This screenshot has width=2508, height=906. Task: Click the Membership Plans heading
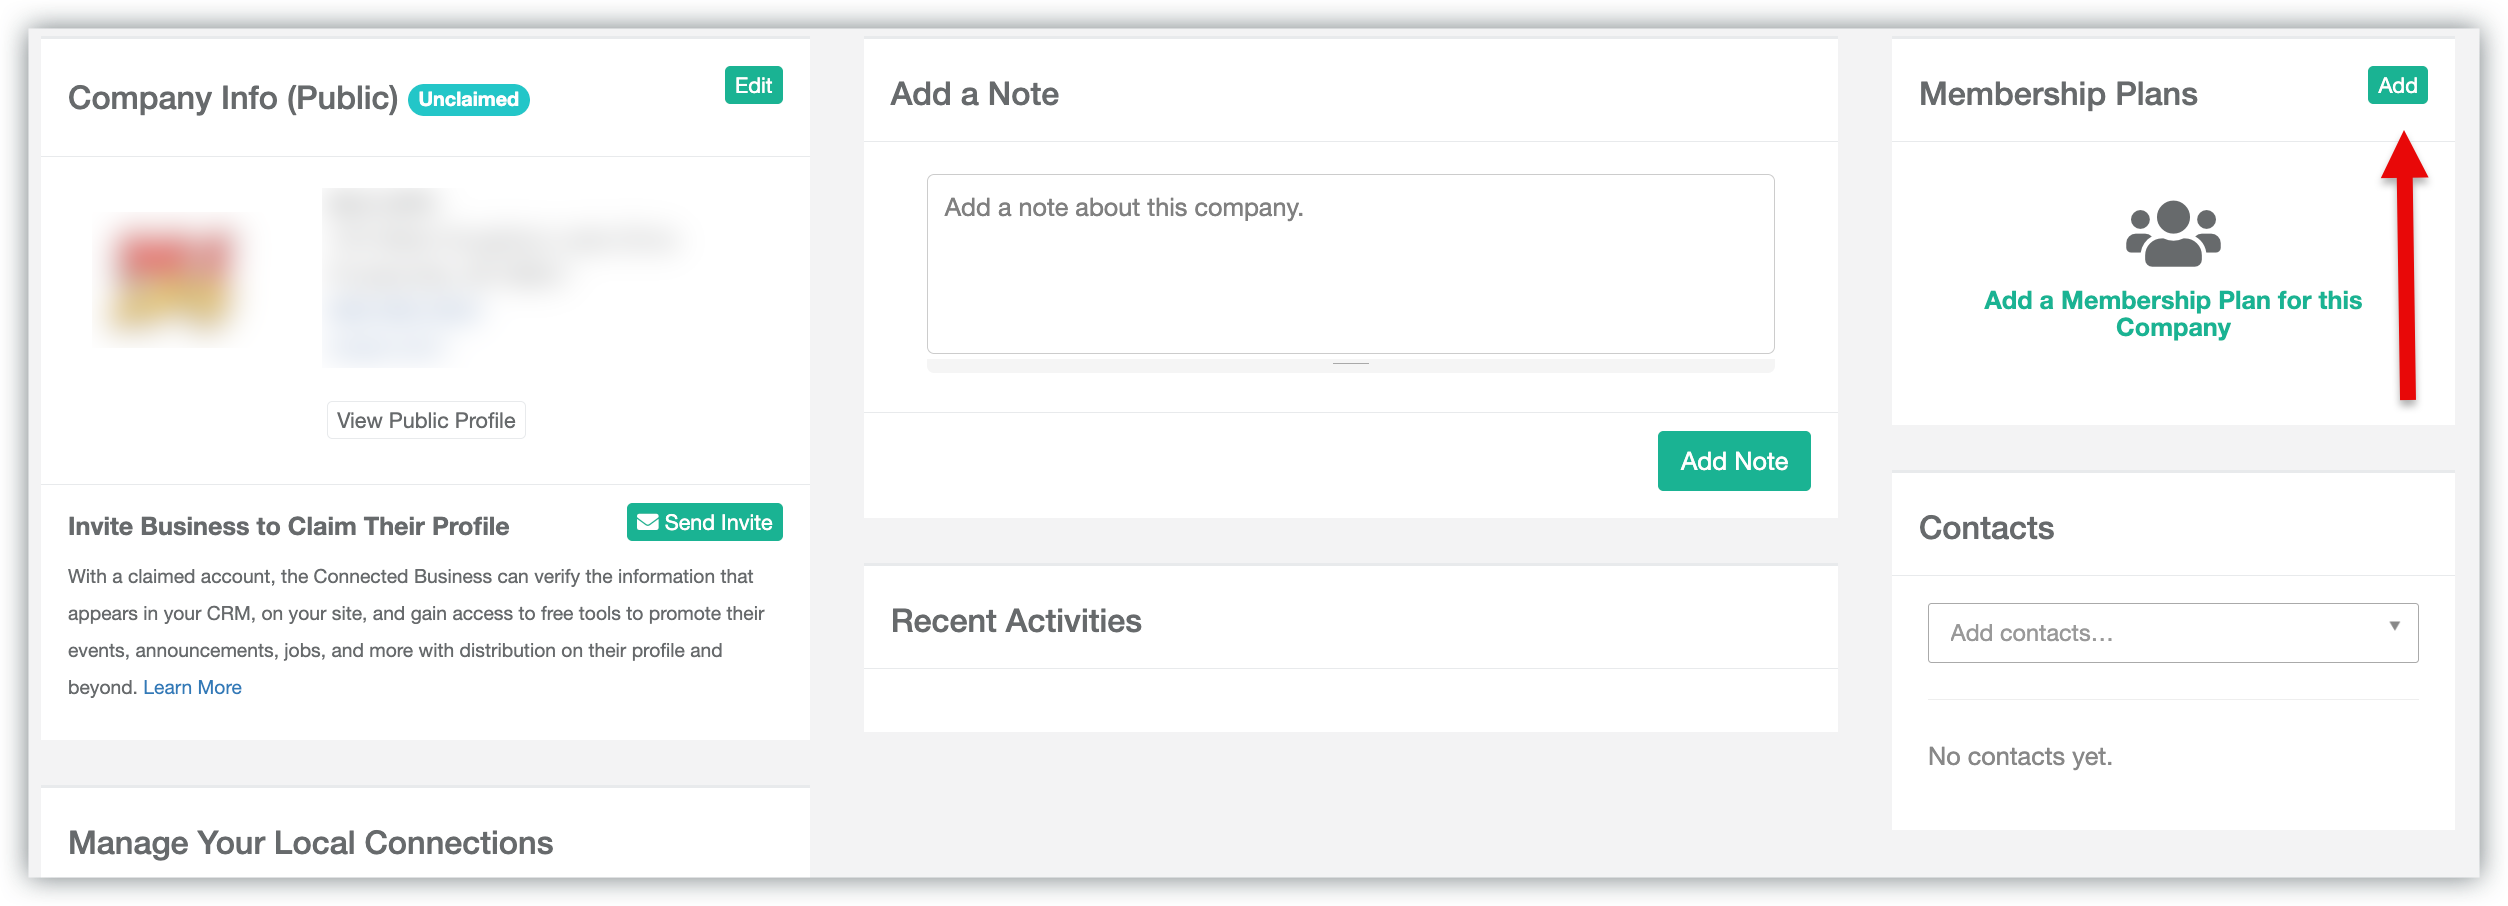coord(2058,94)
